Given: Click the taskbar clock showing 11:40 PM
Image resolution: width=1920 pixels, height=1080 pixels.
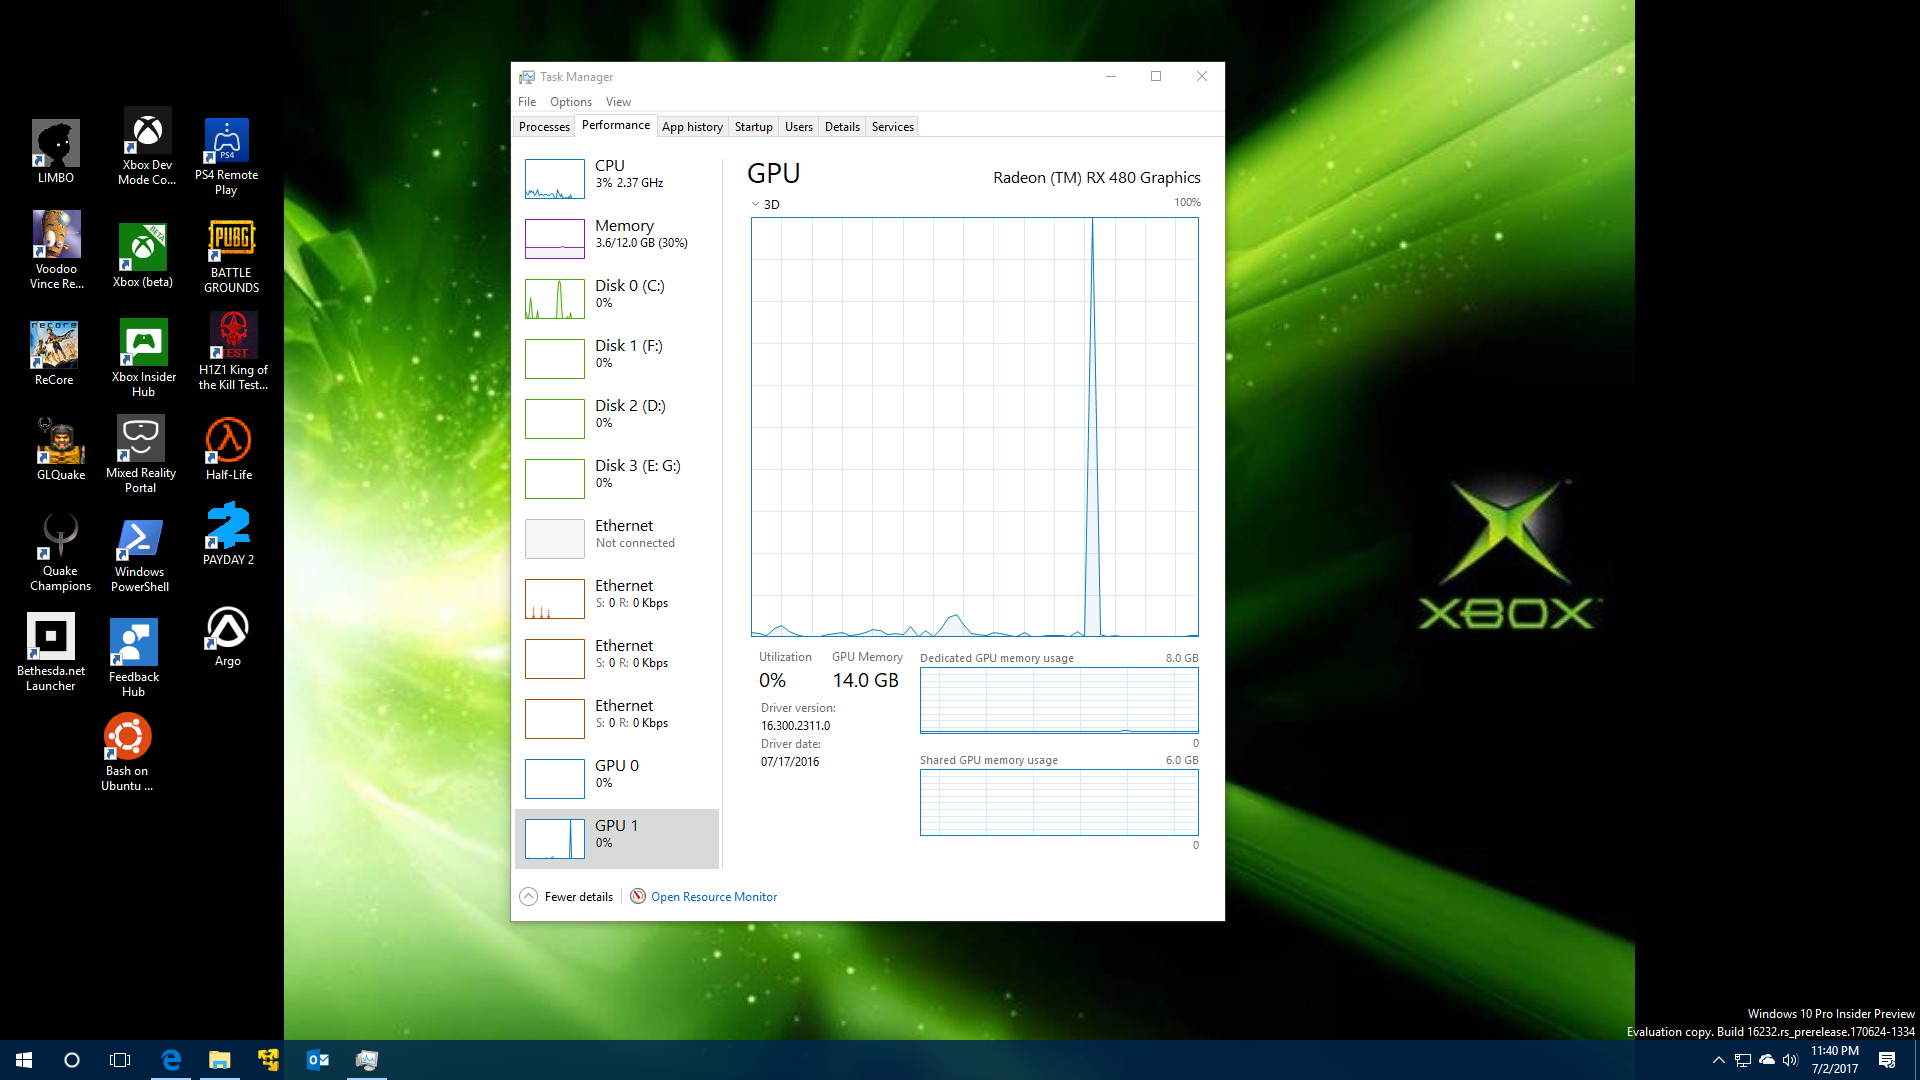Looking at the screenshot, I should coord(1834,1060).
